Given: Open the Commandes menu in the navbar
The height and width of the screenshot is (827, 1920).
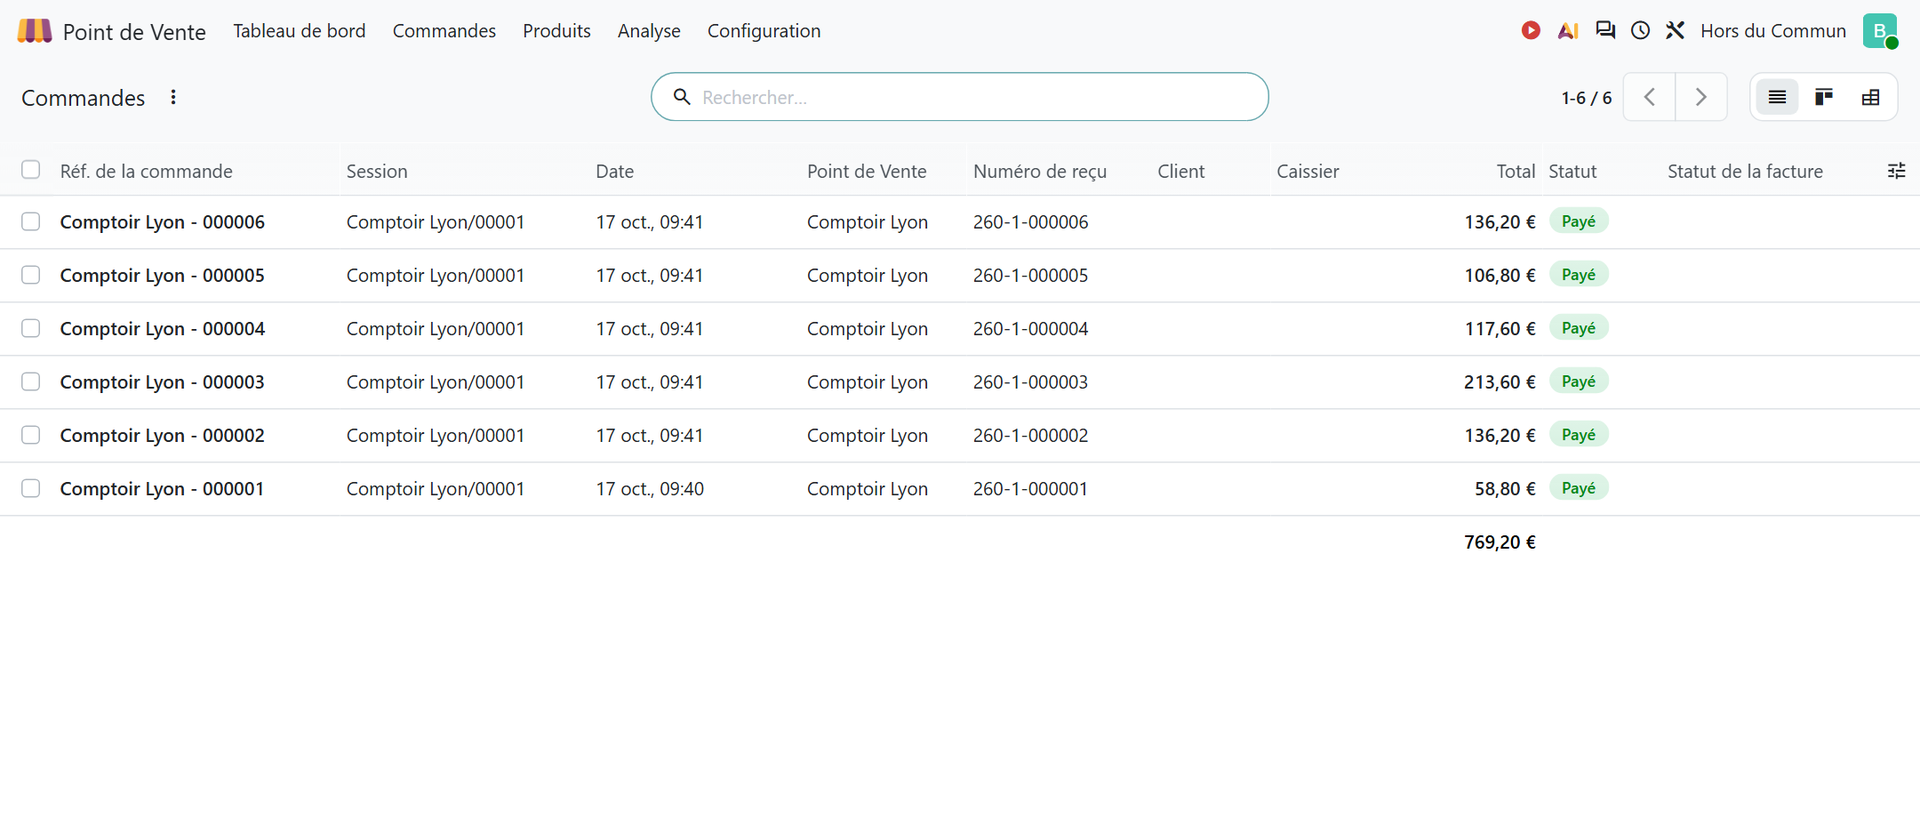Looking at the screenshot, I should pos(444,31).
